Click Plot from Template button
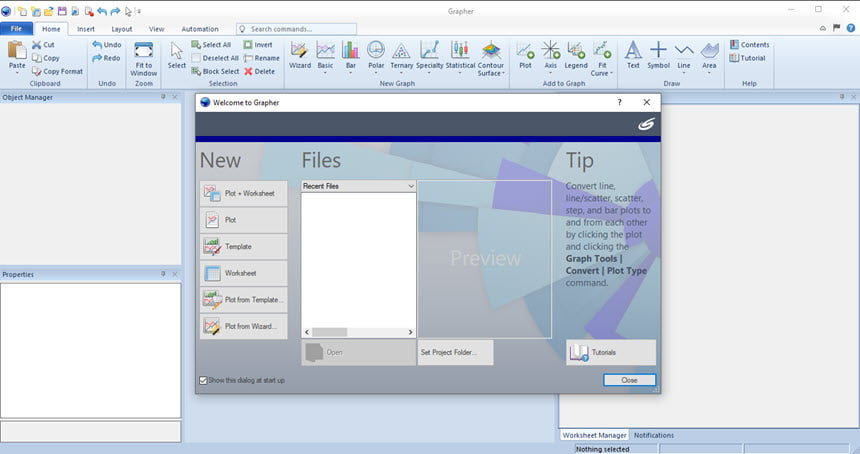This screenshot has height=454, width=860. (x=244, y=300)
